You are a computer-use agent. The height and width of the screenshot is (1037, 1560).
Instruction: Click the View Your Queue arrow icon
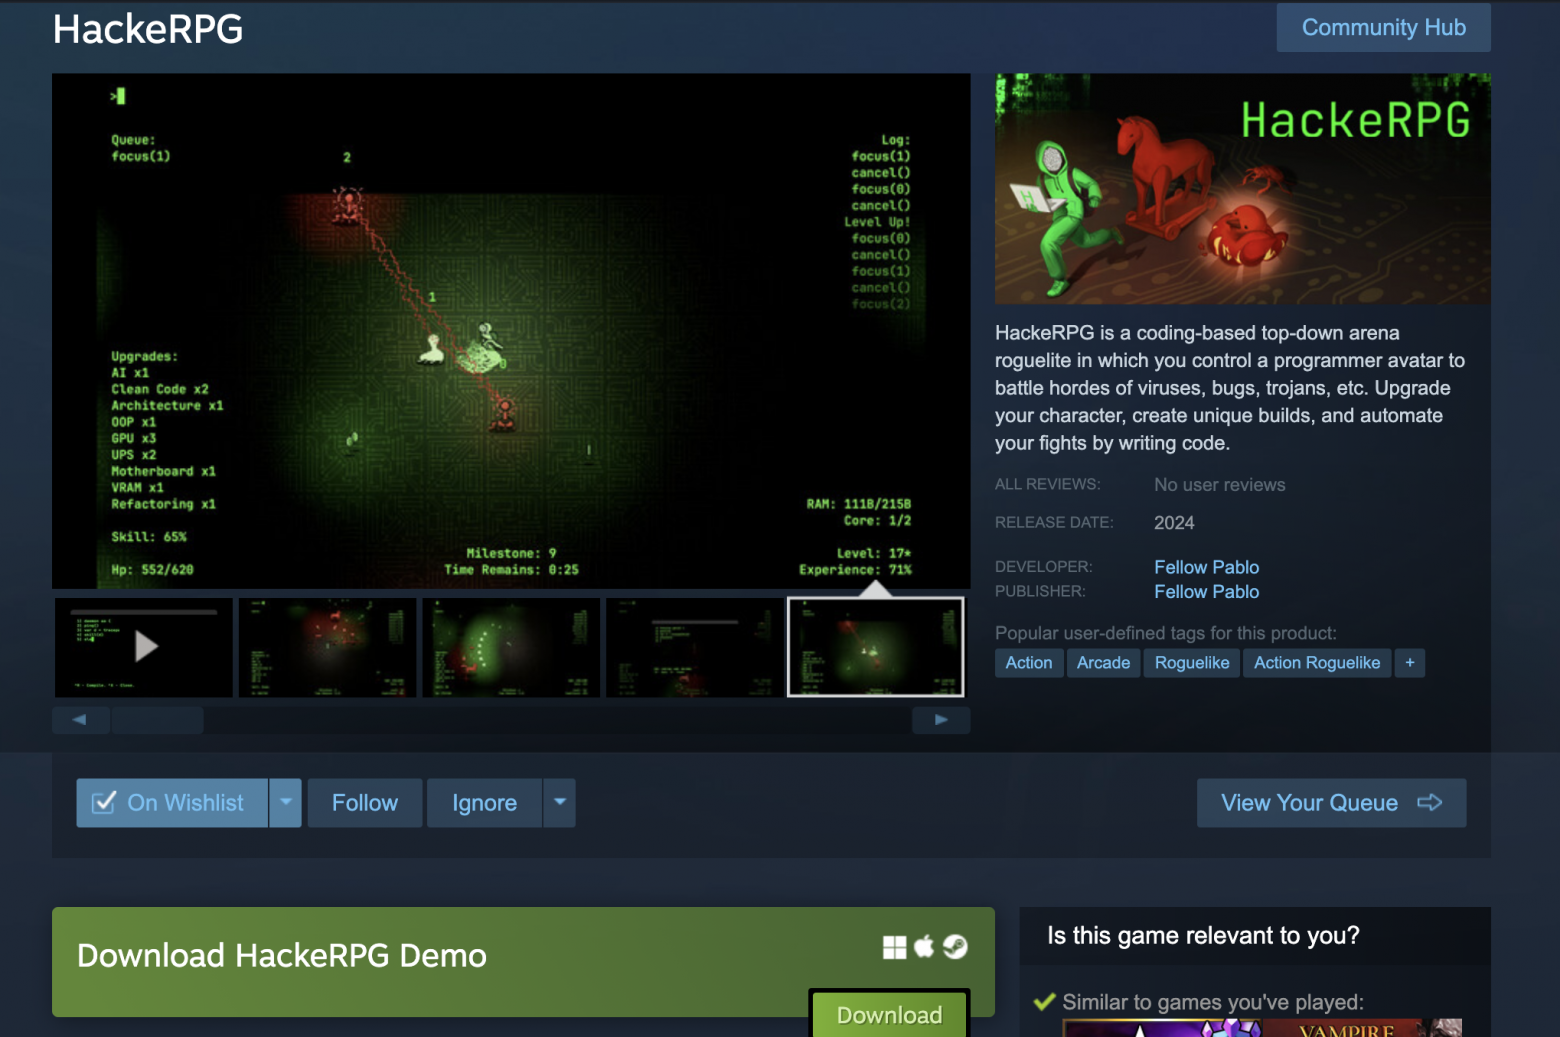point(1430,803)
